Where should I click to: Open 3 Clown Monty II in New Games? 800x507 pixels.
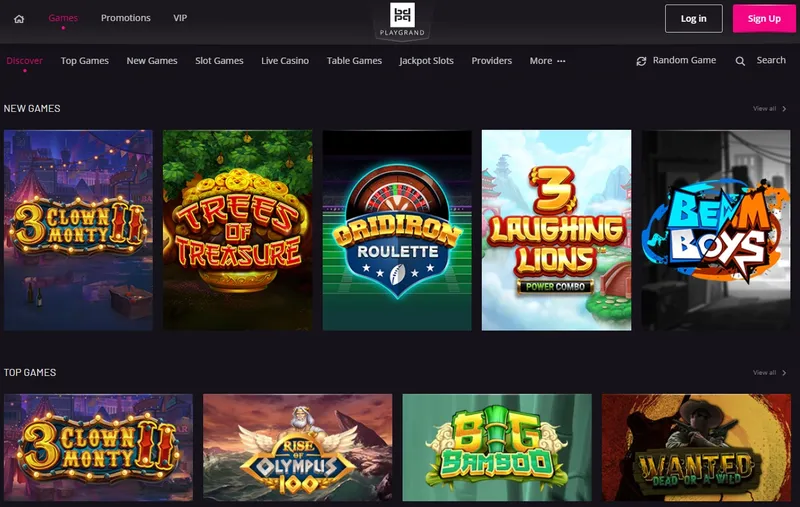pyautogui.click(x=78, y=230)
